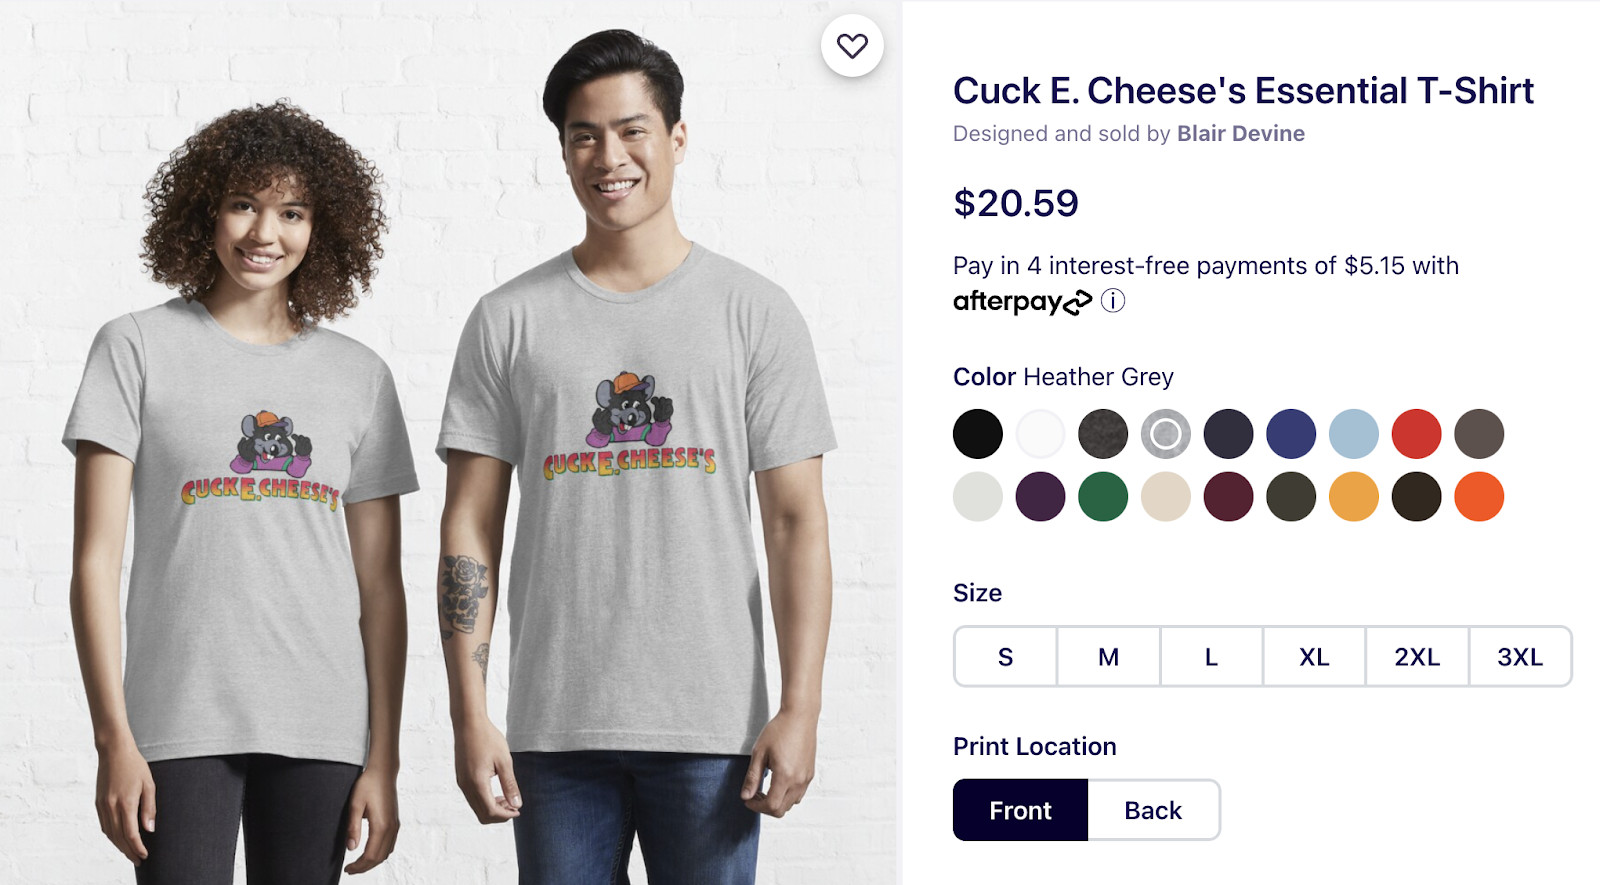Click the T-shirt model product photo
The image size is (1600, 885).
coord(450,442)
